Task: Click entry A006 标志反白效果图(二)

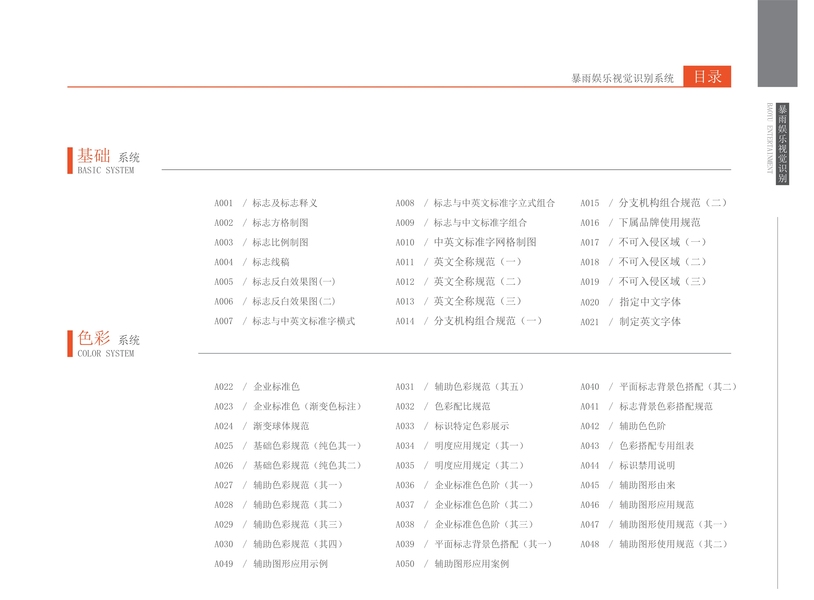Action: click(275, 302)
